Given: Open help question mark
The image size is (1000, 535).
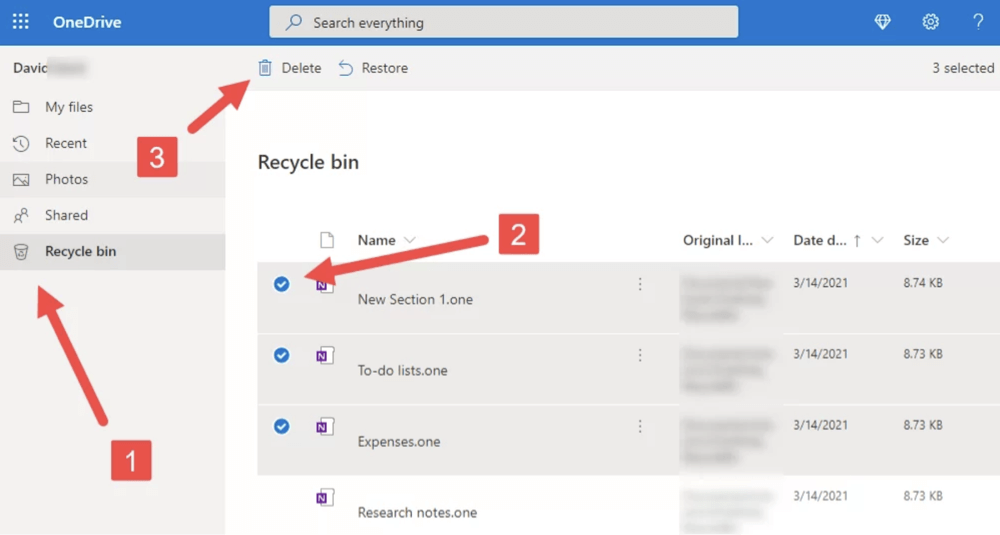Looking at the screenshot, I should tap(978, 22).
